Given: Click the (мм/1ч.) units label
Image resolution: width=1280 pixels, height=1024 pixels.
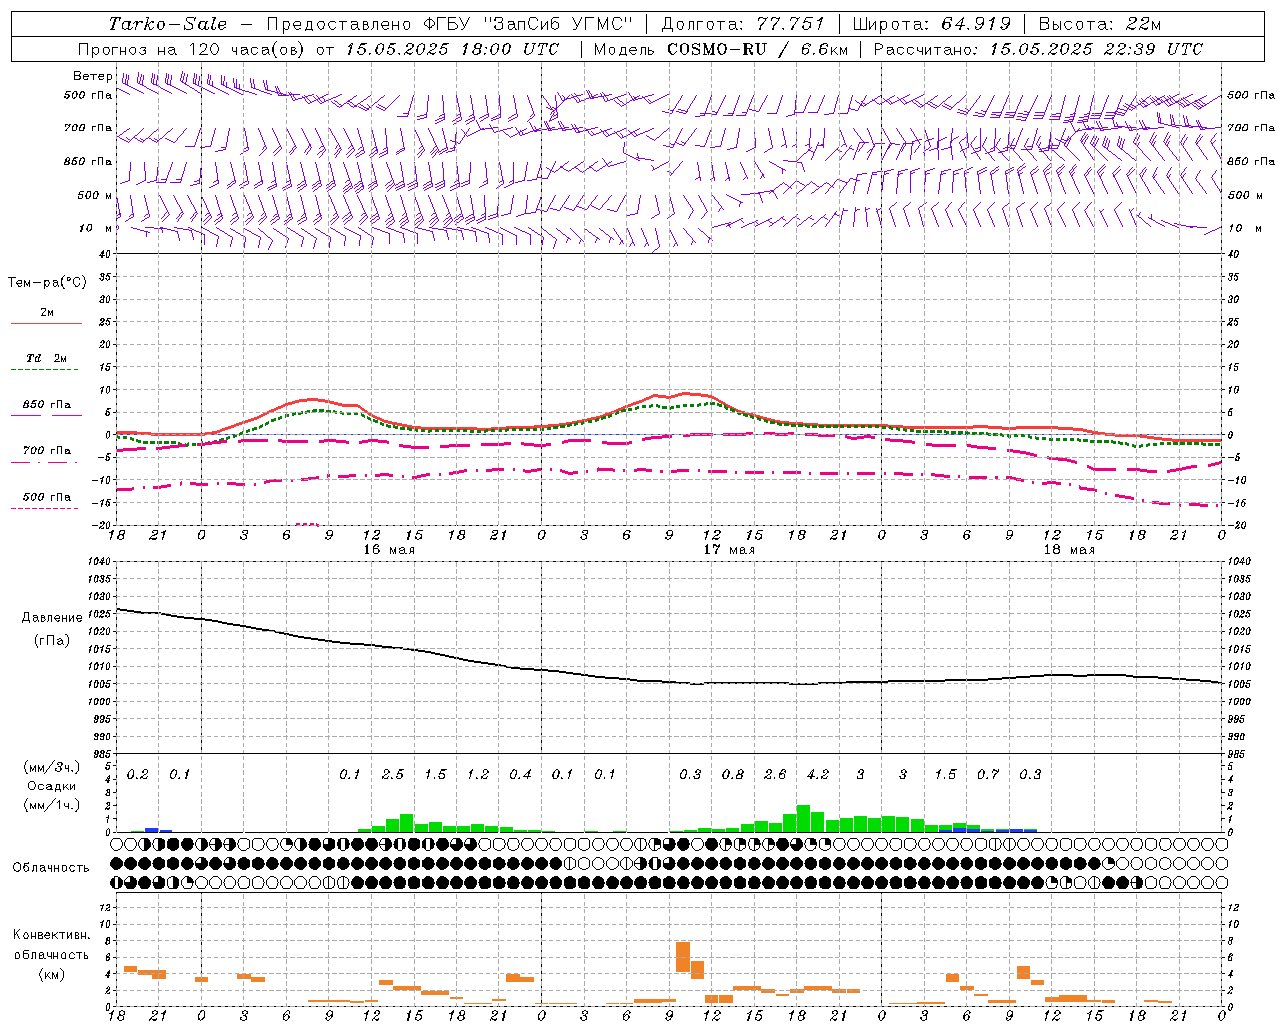Looking at the screenshot, I should tap(52, 805).
